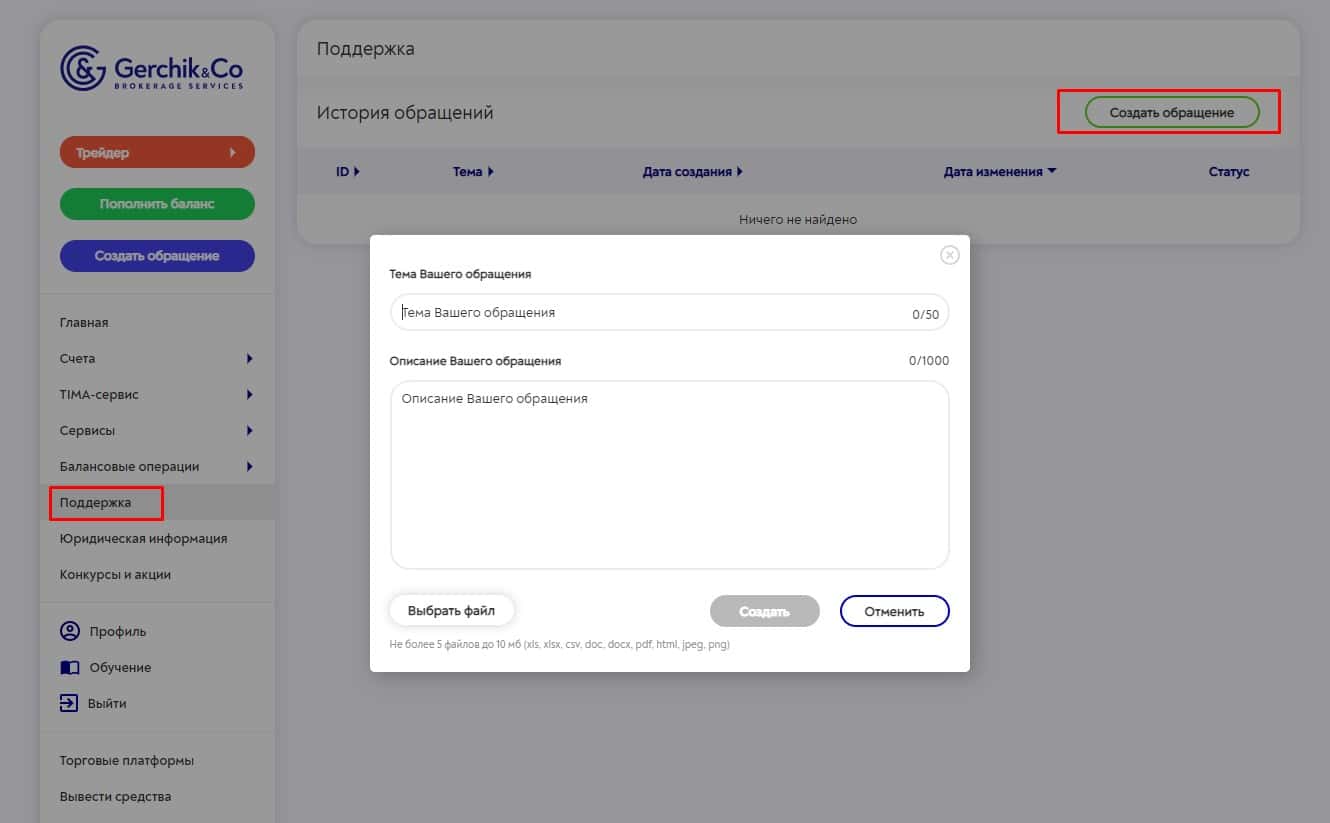Sort by ID column arrow

(357, 172)
